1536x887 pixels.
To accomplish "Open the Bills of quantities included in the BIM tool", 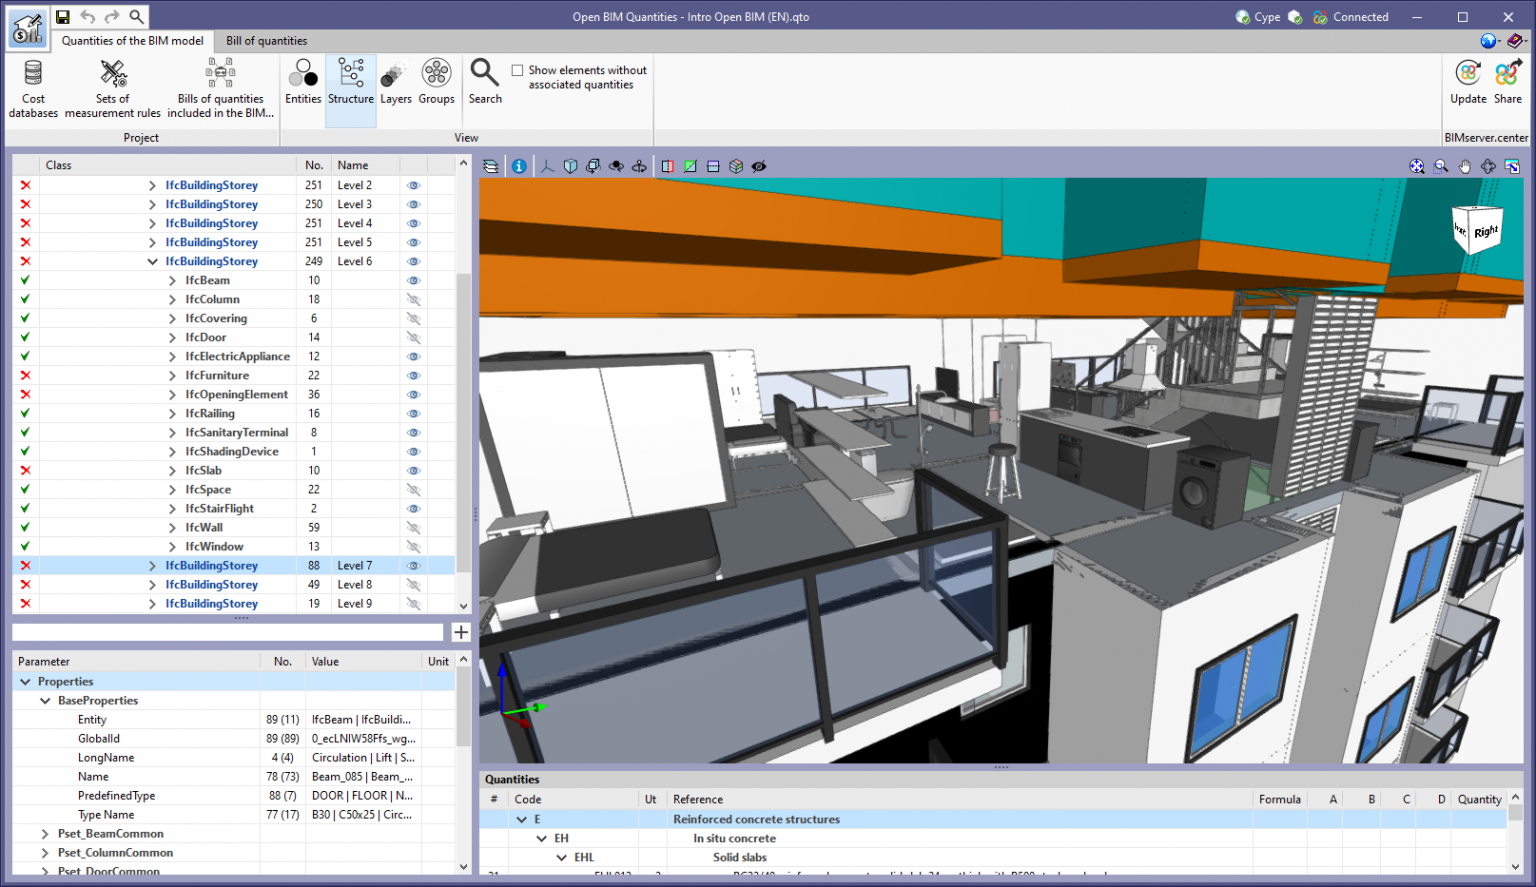I will point(220,86).
